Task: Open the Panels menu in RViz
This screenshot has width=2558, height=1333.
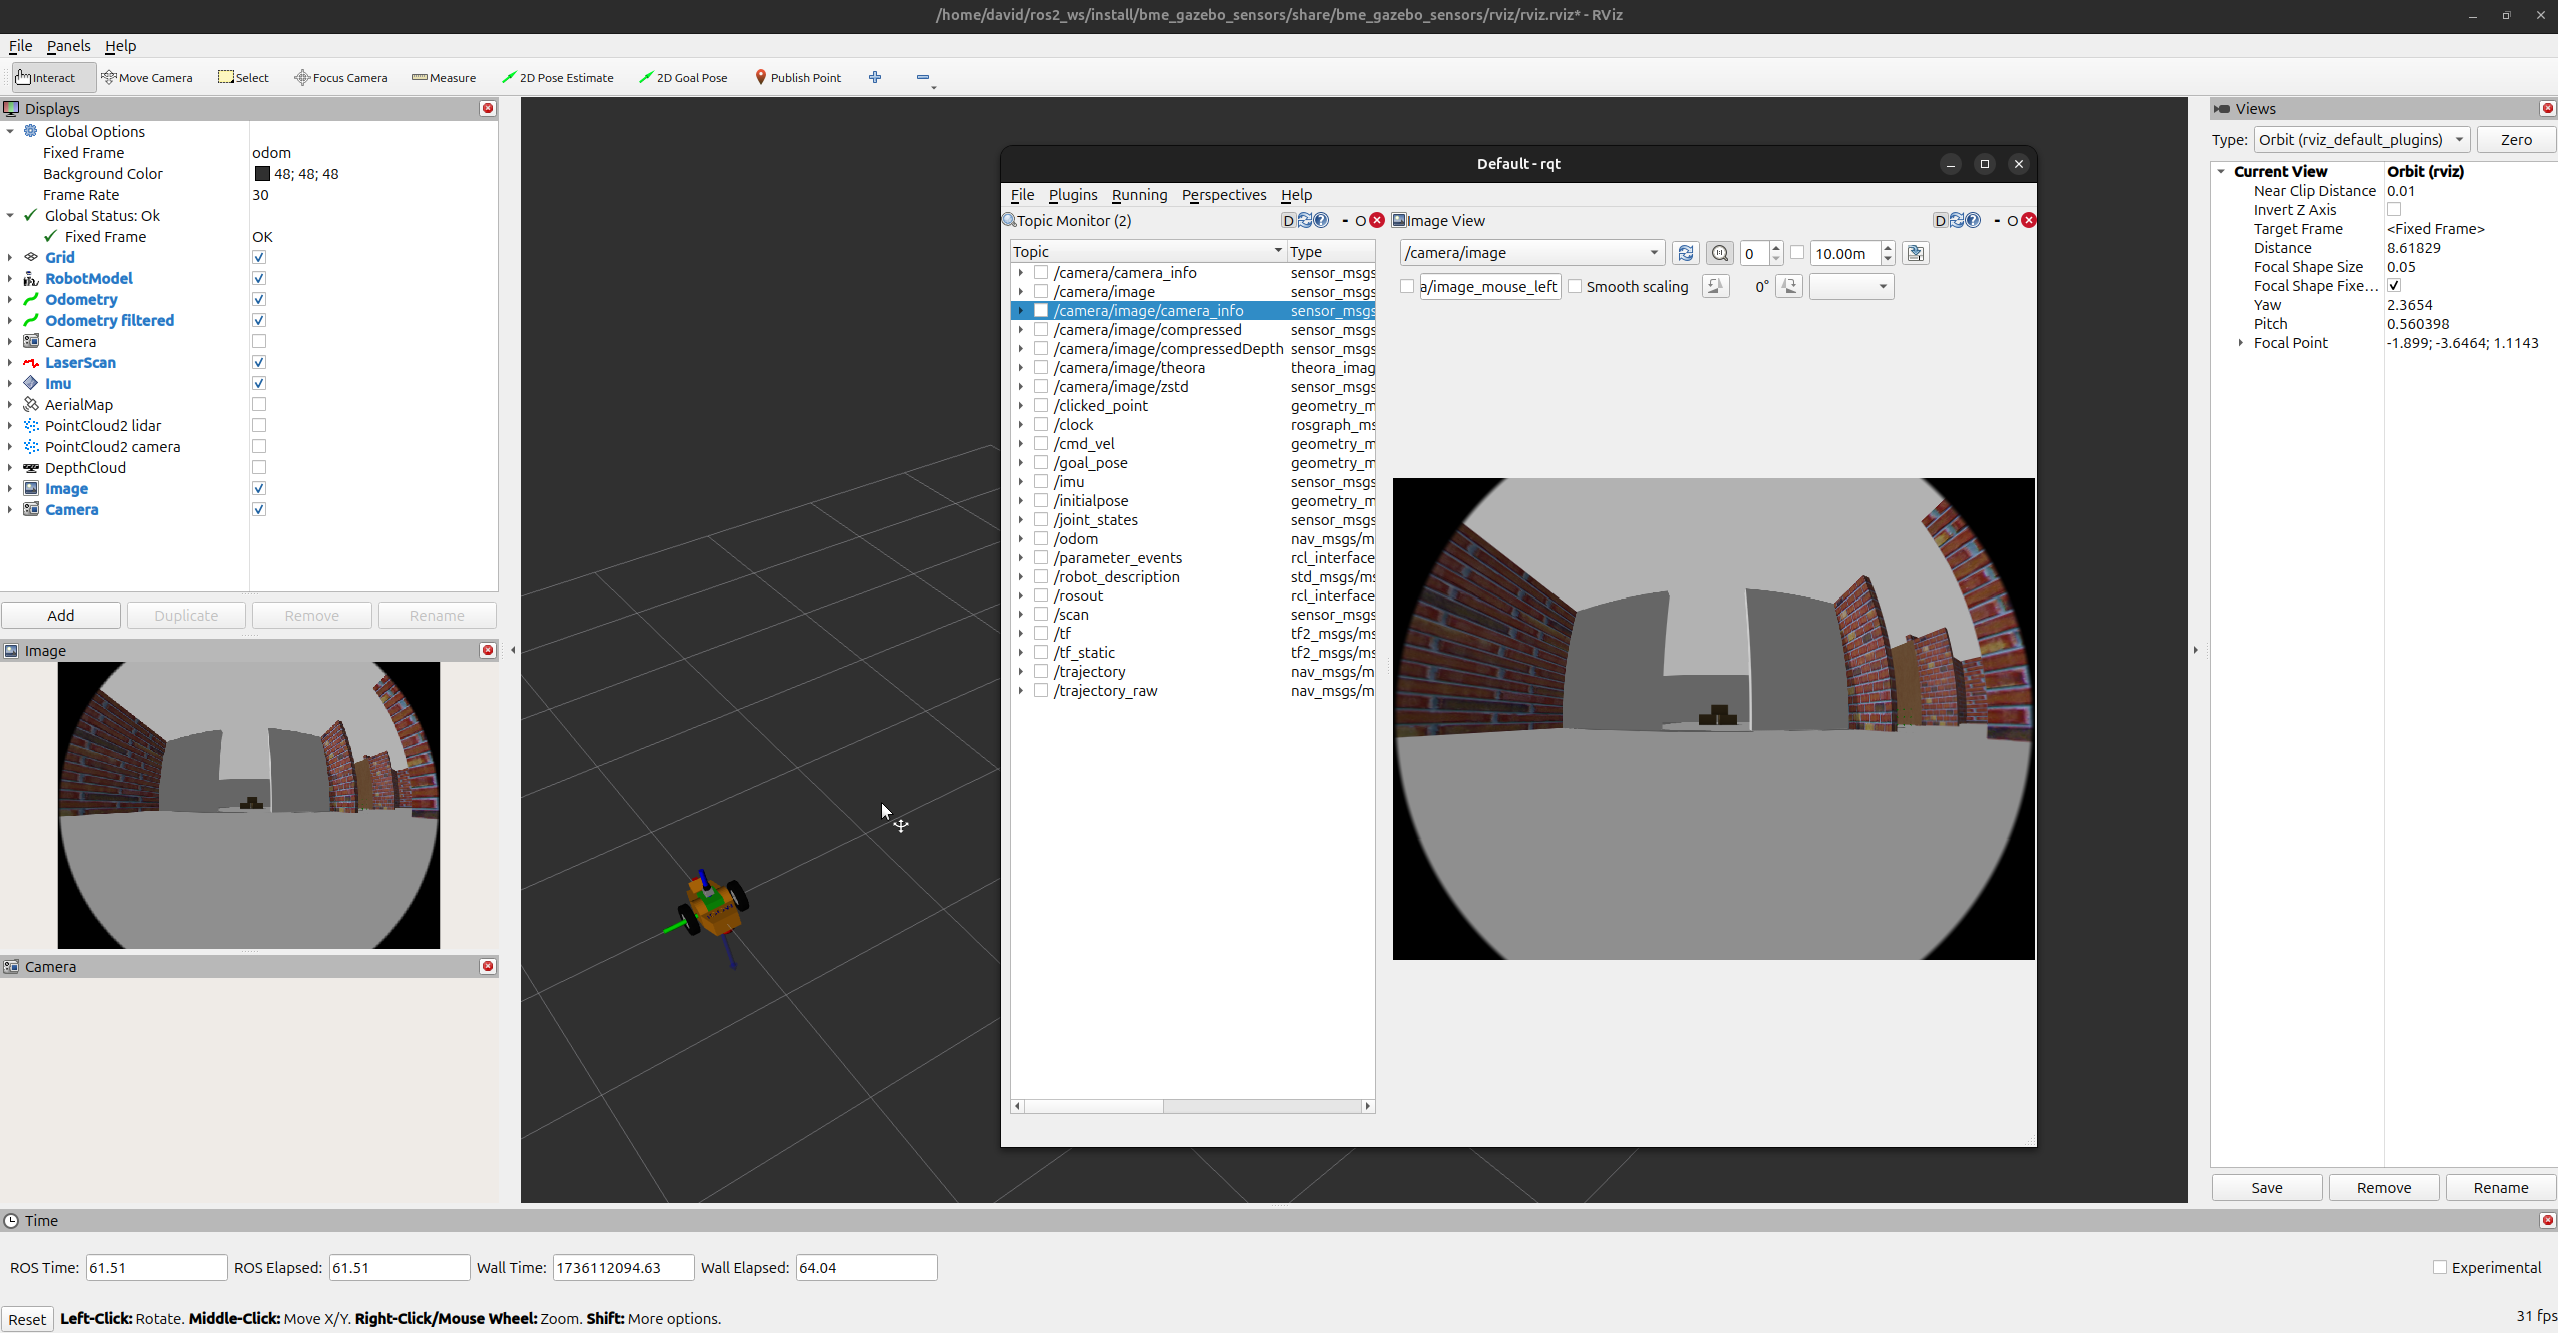Action: coord(68,46)
